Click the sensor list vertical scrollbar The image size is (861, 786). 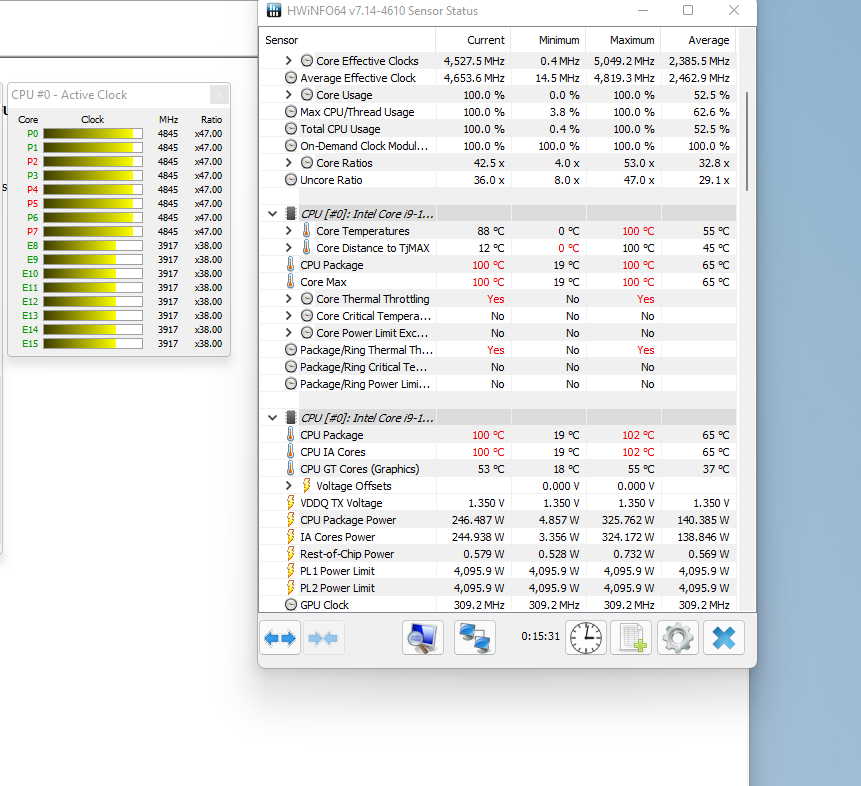click(747, 142)
